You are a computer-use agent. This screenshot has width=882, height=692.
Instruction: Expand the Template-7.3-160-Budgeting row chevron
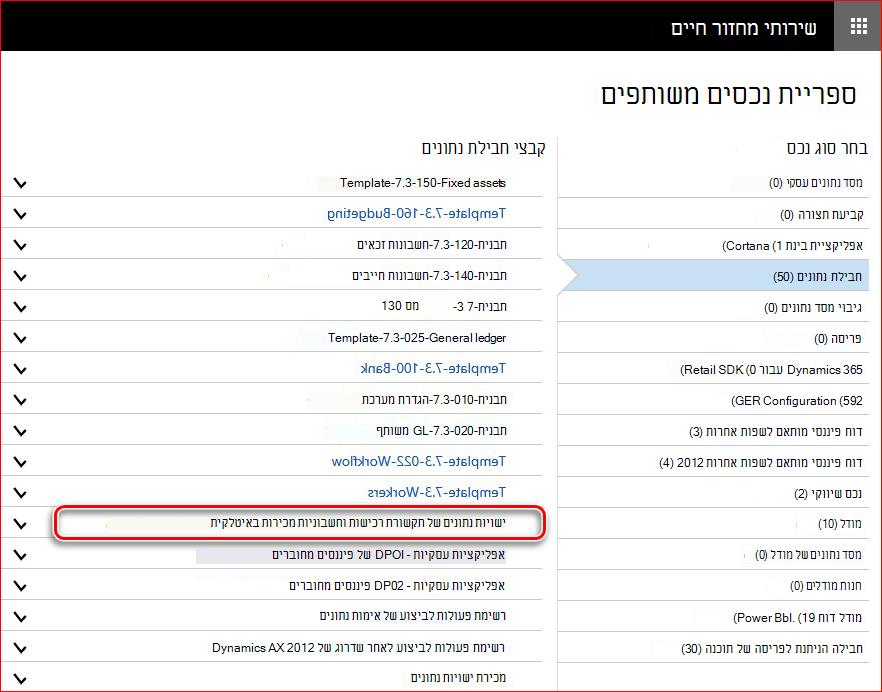(x=20, y=214)
